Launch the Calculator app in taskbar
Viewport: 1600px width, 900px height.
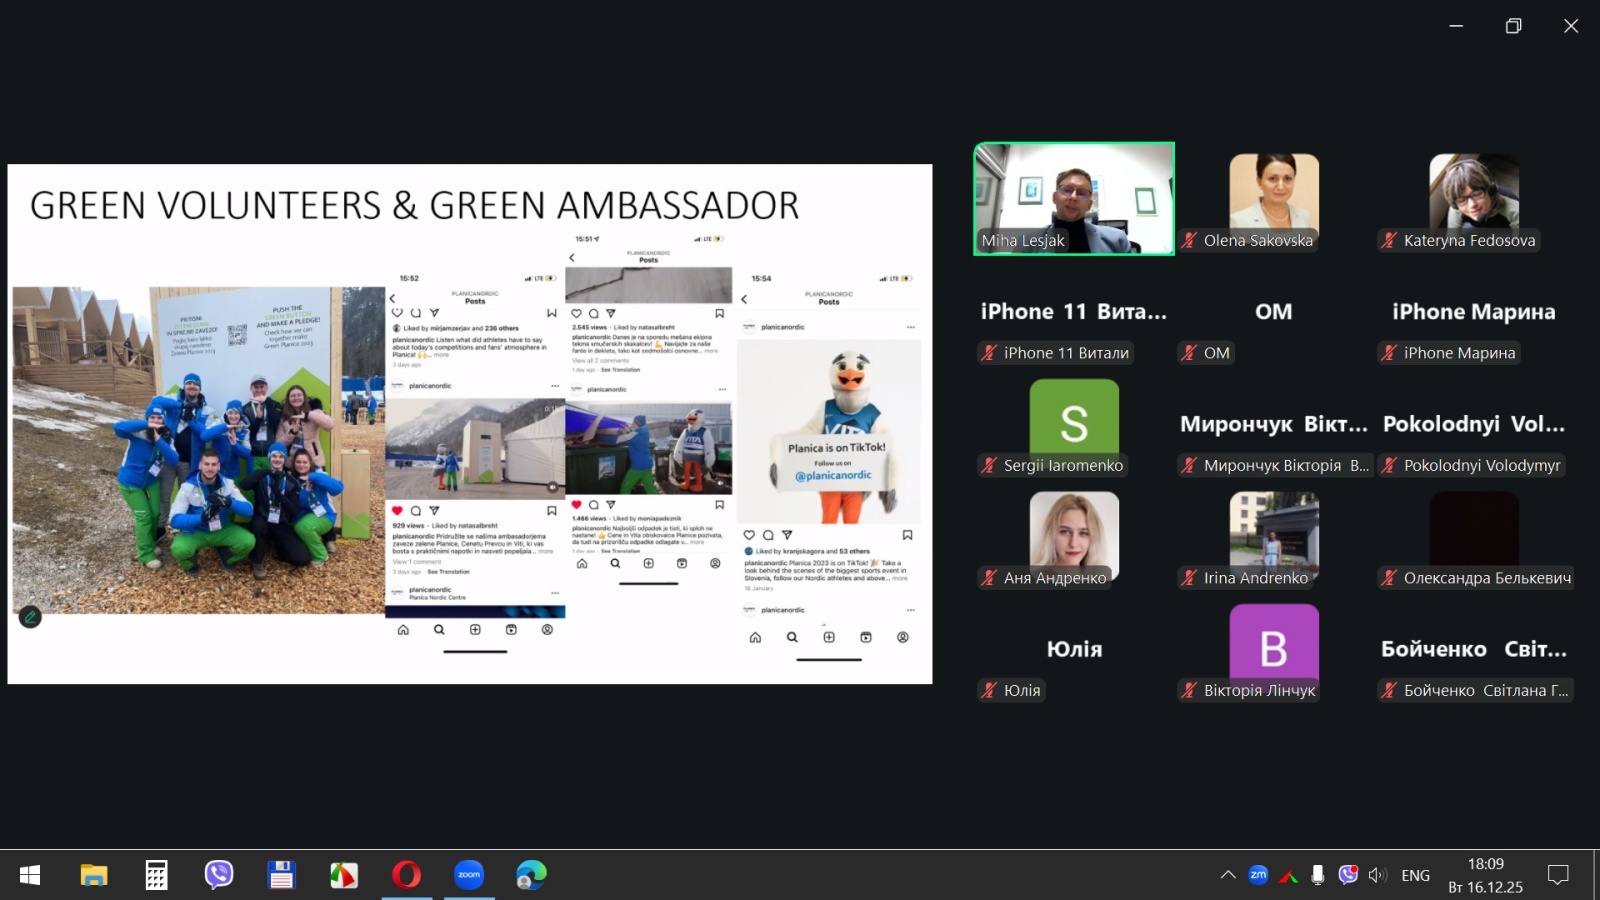[156, 875]
